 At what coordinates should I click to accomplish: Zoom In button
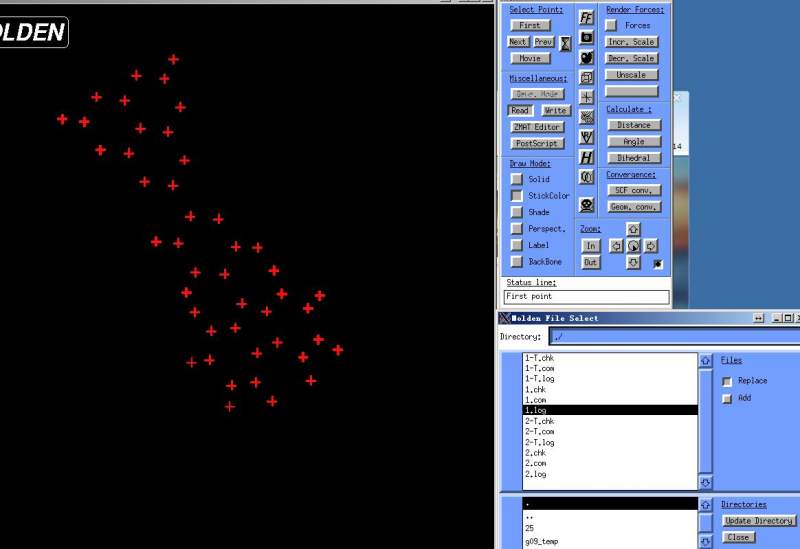pyautogui.click(x=591, y=246)
